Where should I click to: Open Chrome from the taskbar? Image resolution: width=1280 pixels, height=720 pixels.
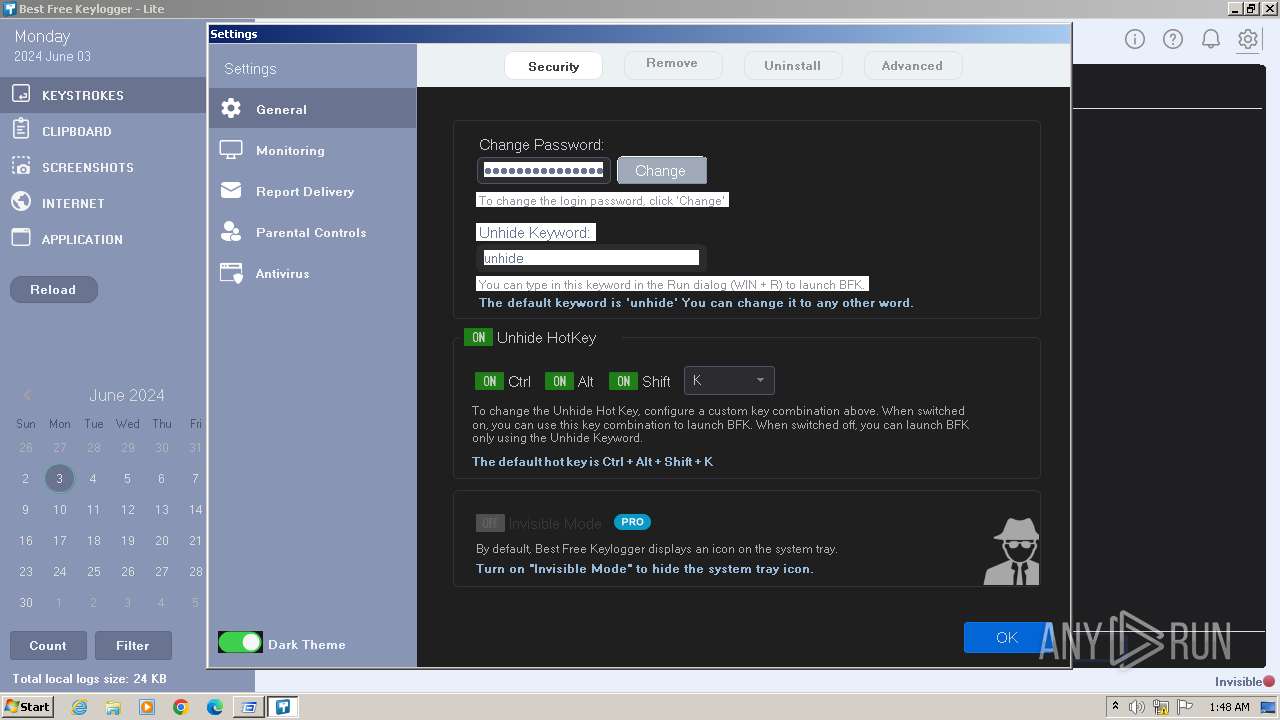click(181, 707)
